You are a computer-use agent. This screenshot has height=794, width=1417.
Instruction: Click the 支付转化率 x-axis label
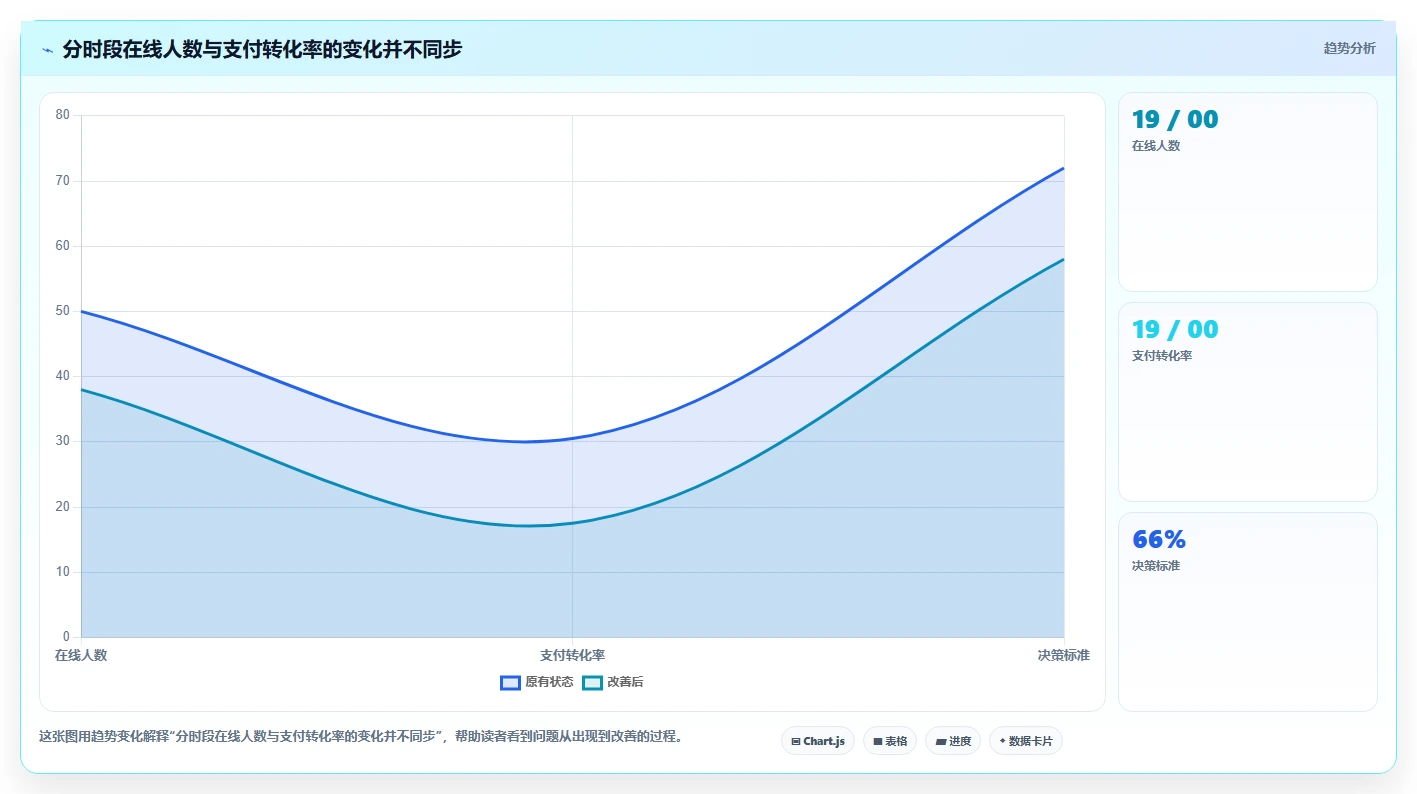572,655
